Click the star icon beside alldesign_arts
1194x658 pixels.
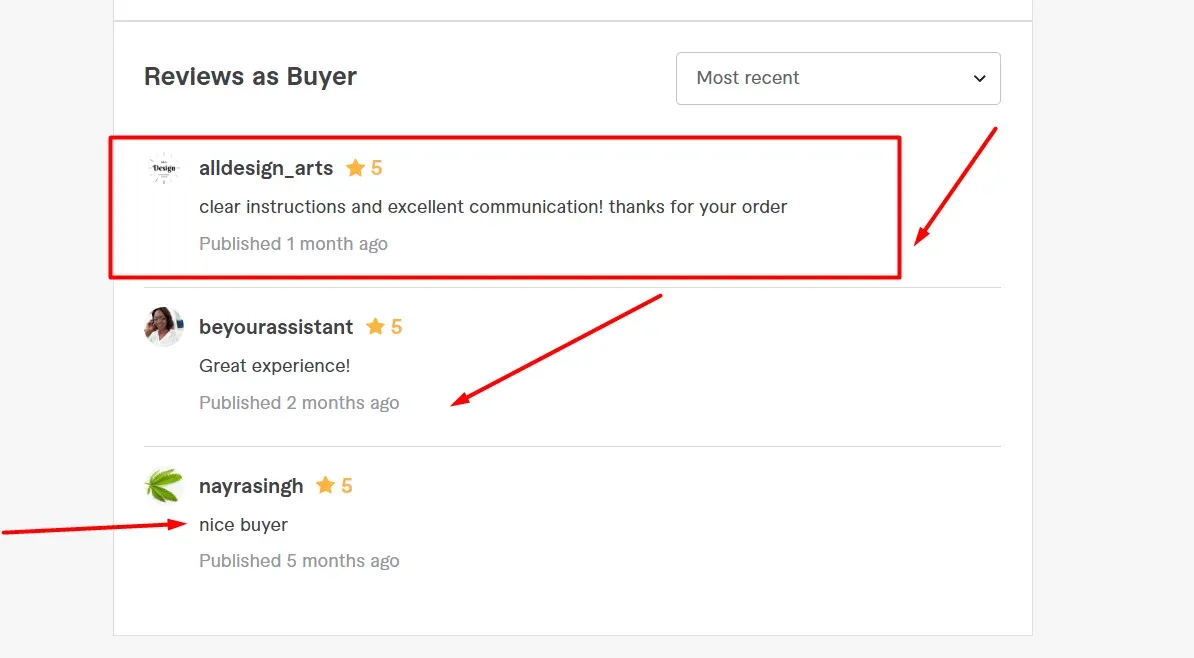pyautogui.click(x=355, y=168)
